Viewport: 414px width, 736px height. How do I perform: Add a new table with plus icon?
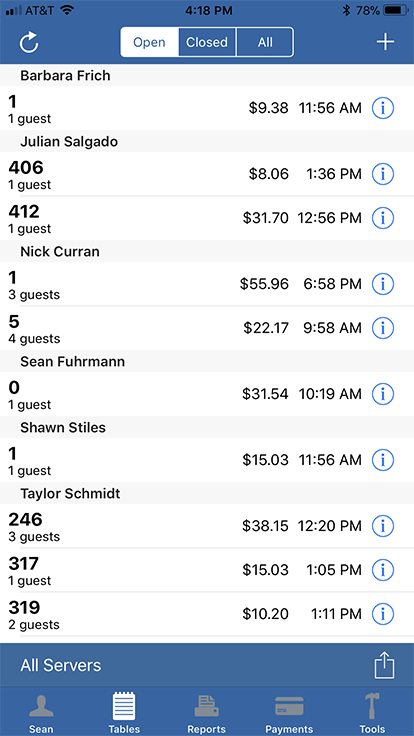(x=385, y=42)
